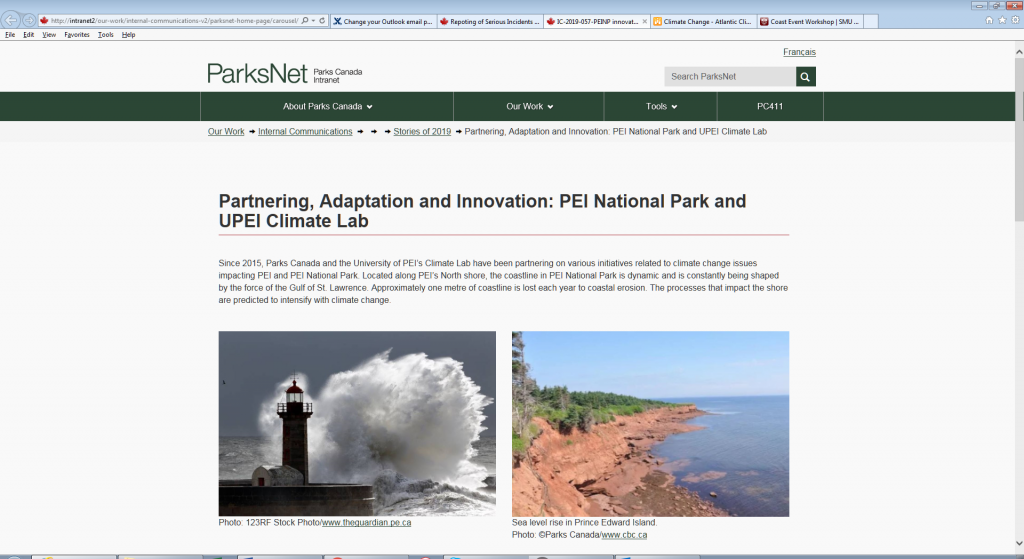Viewport: 1024px width, 559px height.
Task: Open the Favorites menu
Action: pyautogui.click(x=77, y=35)
